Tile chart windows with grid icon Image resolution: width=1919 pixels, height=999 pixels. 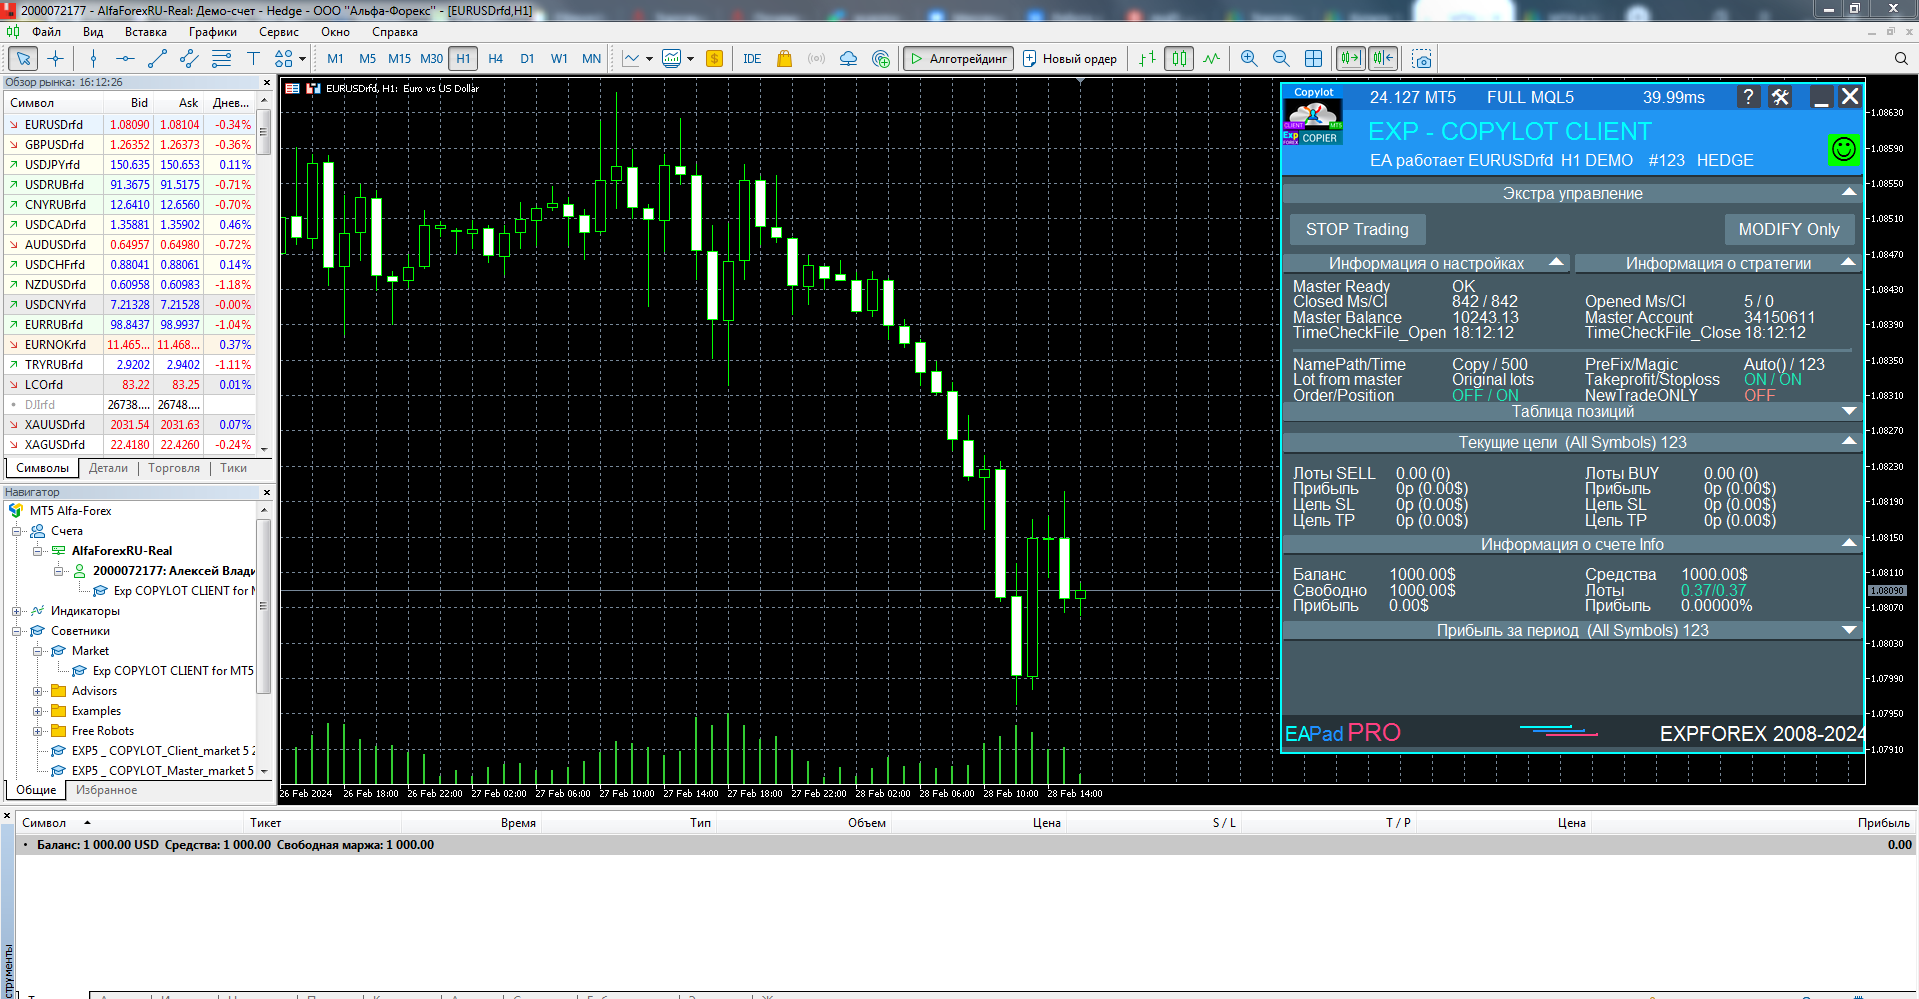coord(1313,59)
